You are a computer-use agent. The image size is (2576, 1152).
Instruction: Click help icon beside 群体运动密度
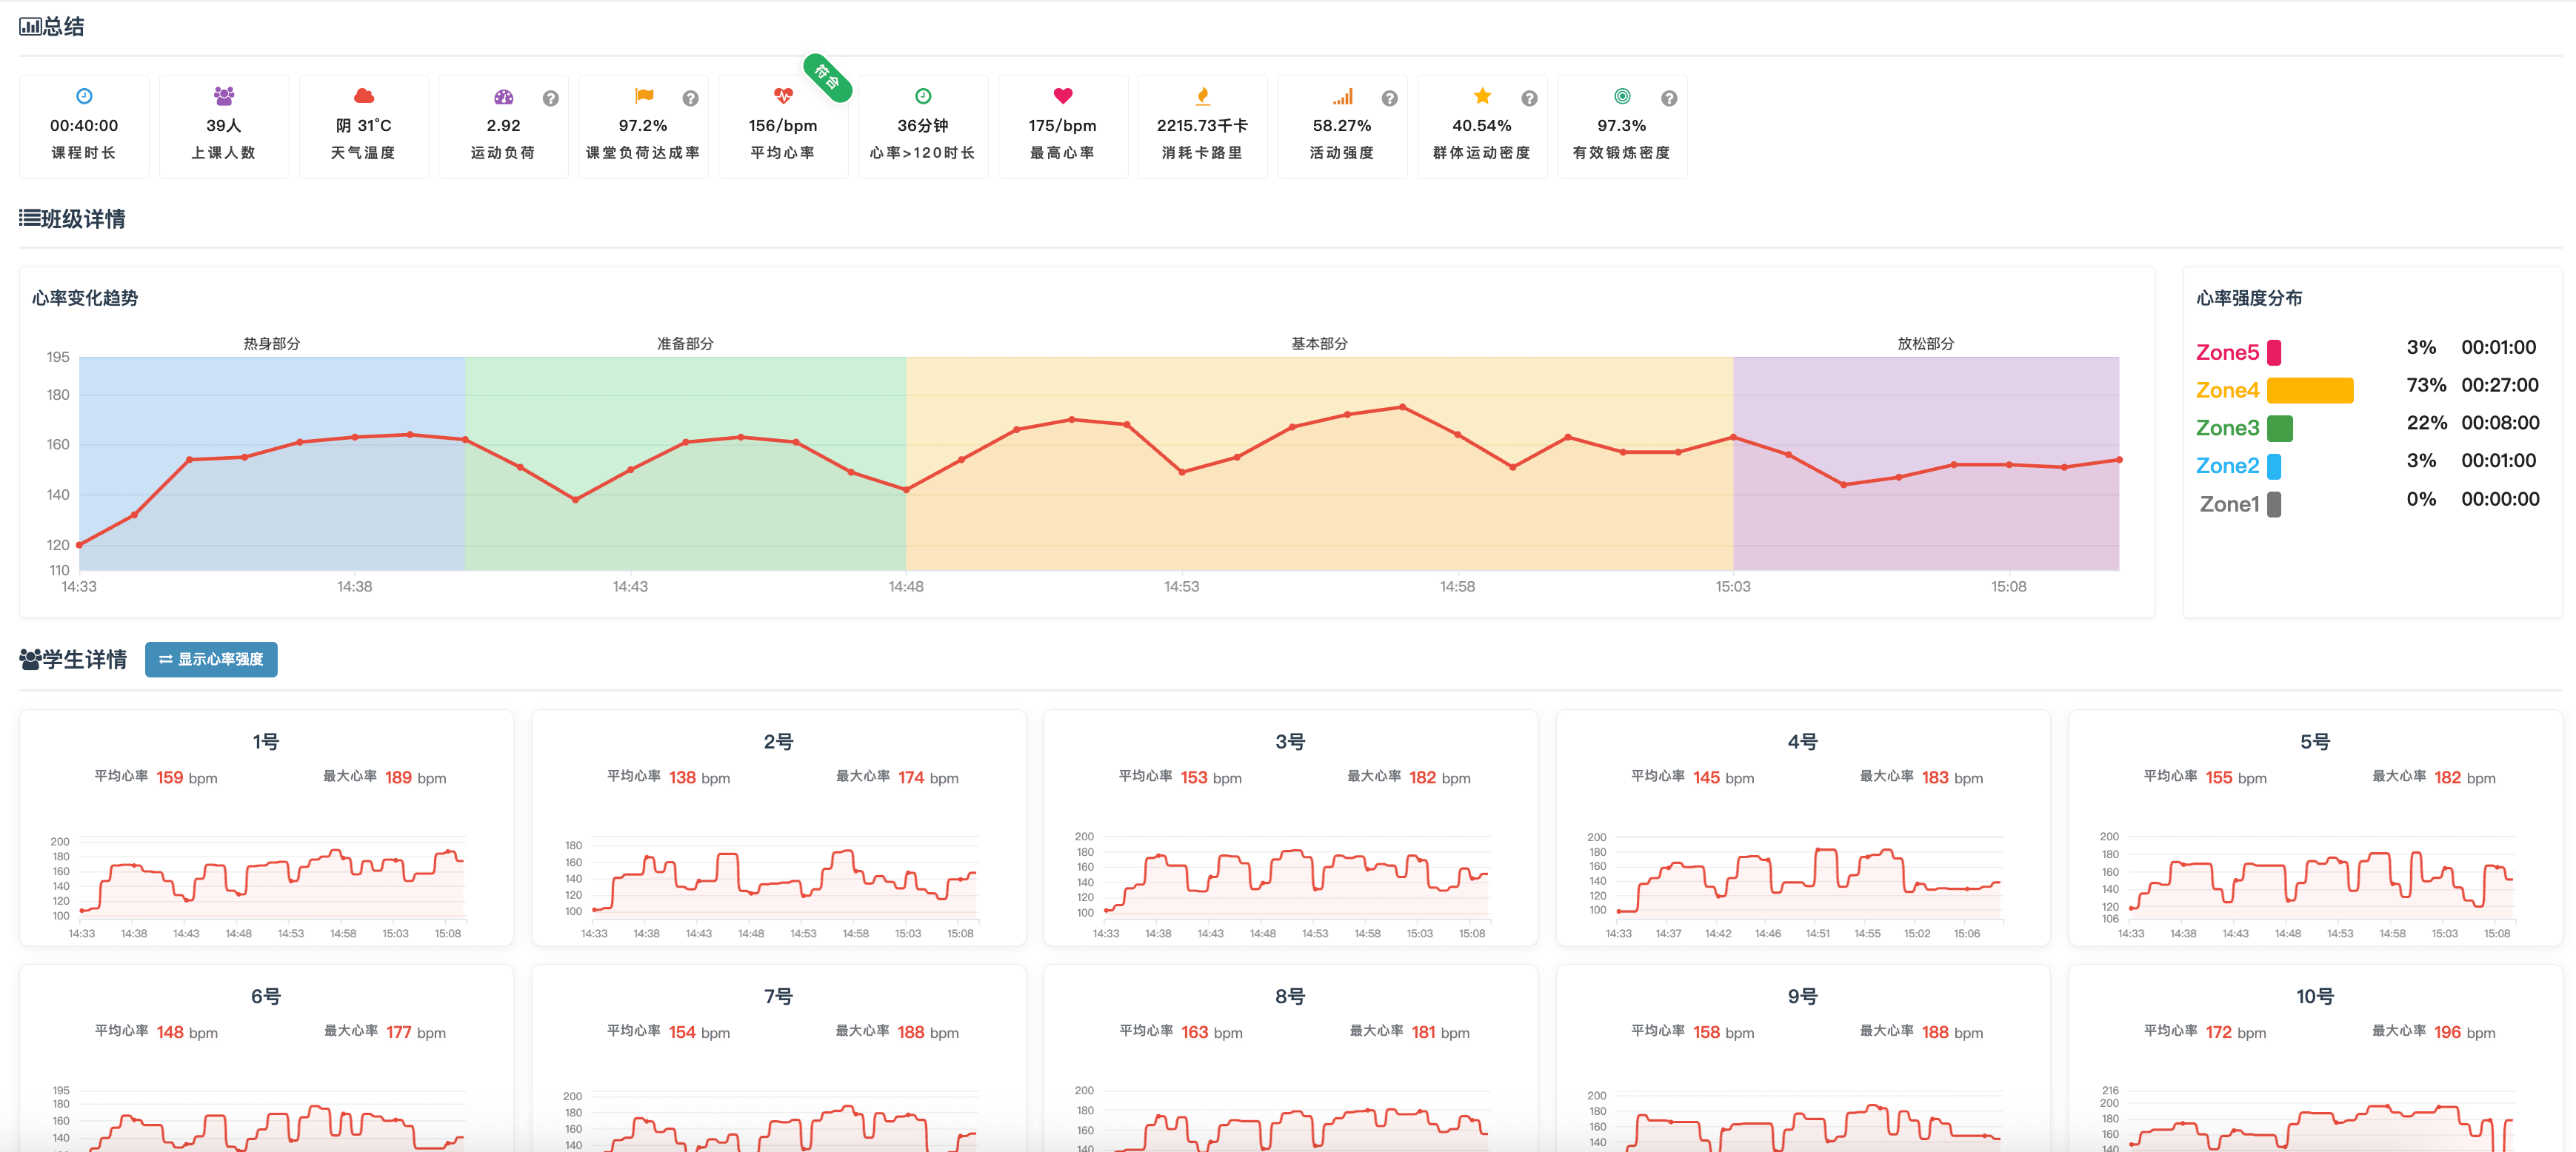point(1529,98)
